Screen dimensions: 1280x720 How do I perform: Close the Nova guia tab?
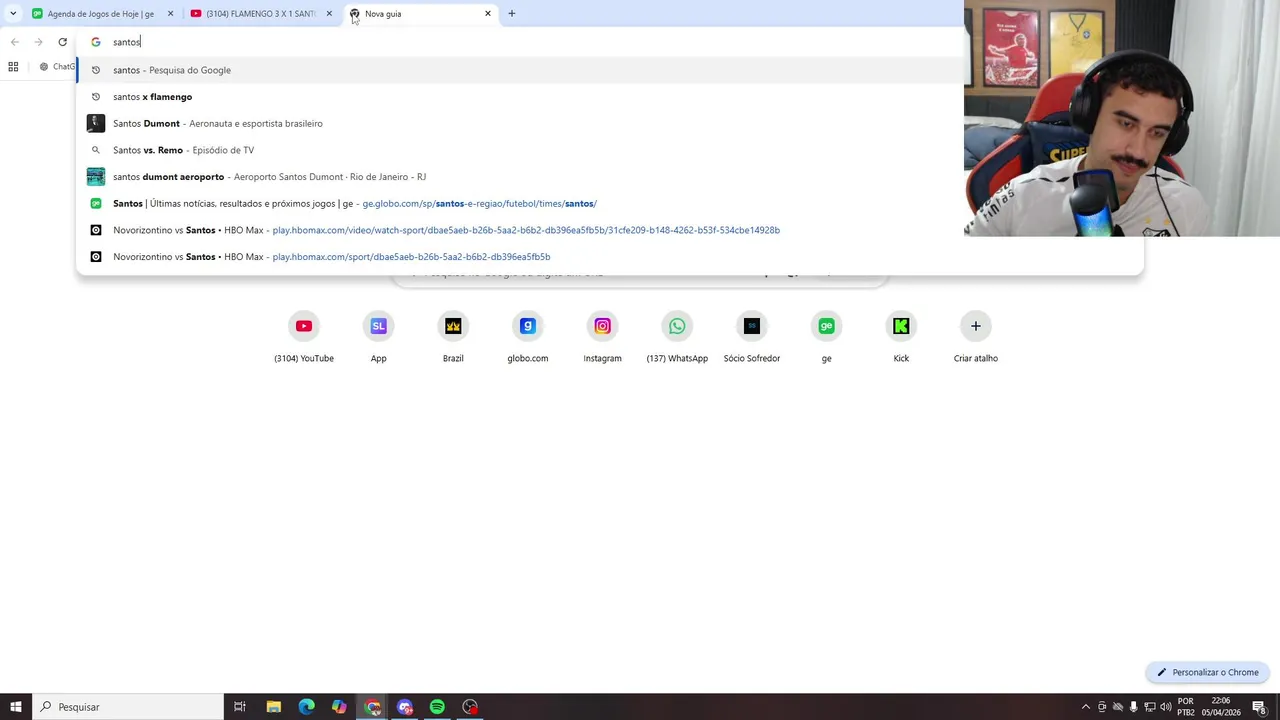pos(488,14)
